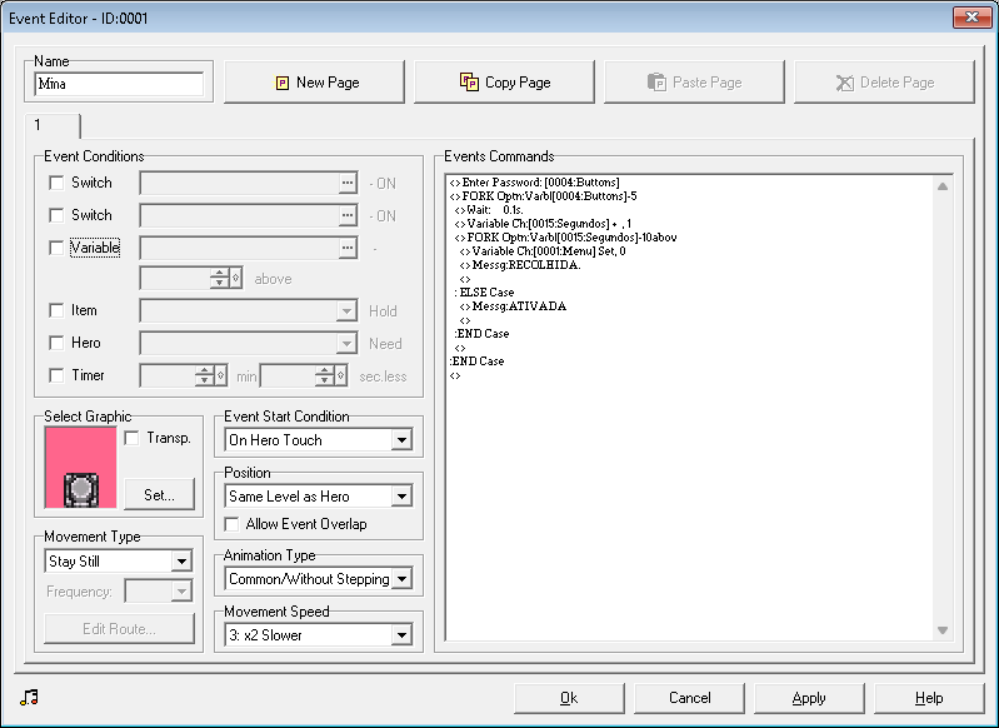Open the Animation Type dropdown
Image resolution: width=999 pixels, height=728 pixels.
tap(401, 579)
